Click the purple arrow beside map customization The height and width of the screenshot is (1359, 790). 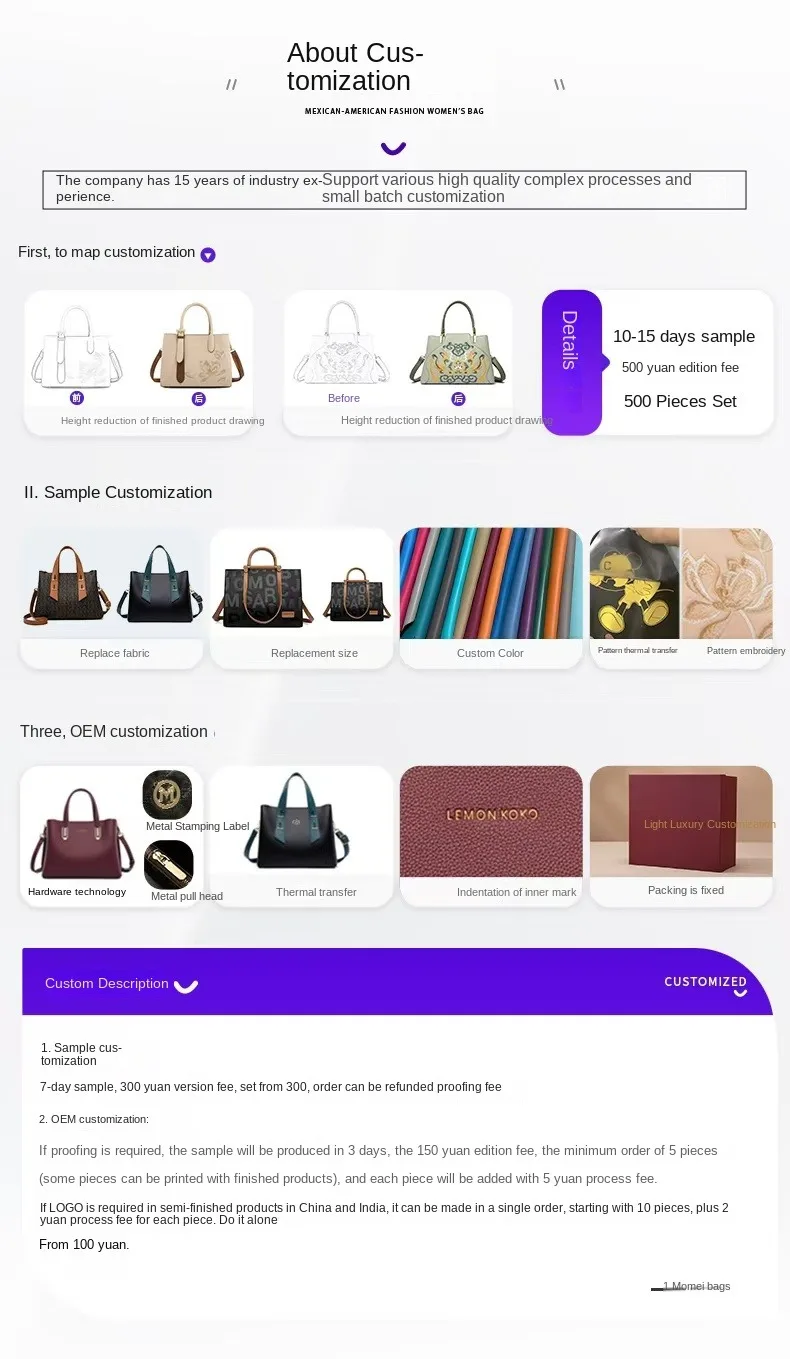click(x=208, y=255)
